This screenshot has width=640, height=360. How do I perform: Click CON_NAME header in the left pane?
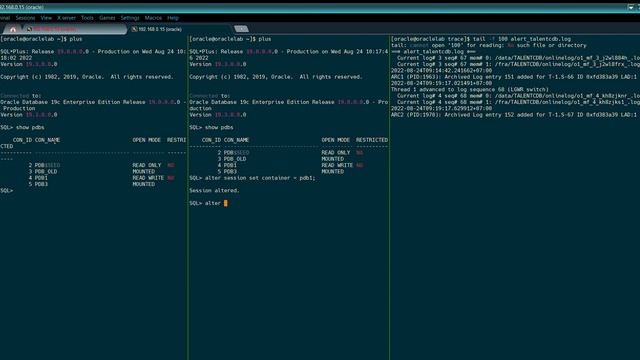47,140
